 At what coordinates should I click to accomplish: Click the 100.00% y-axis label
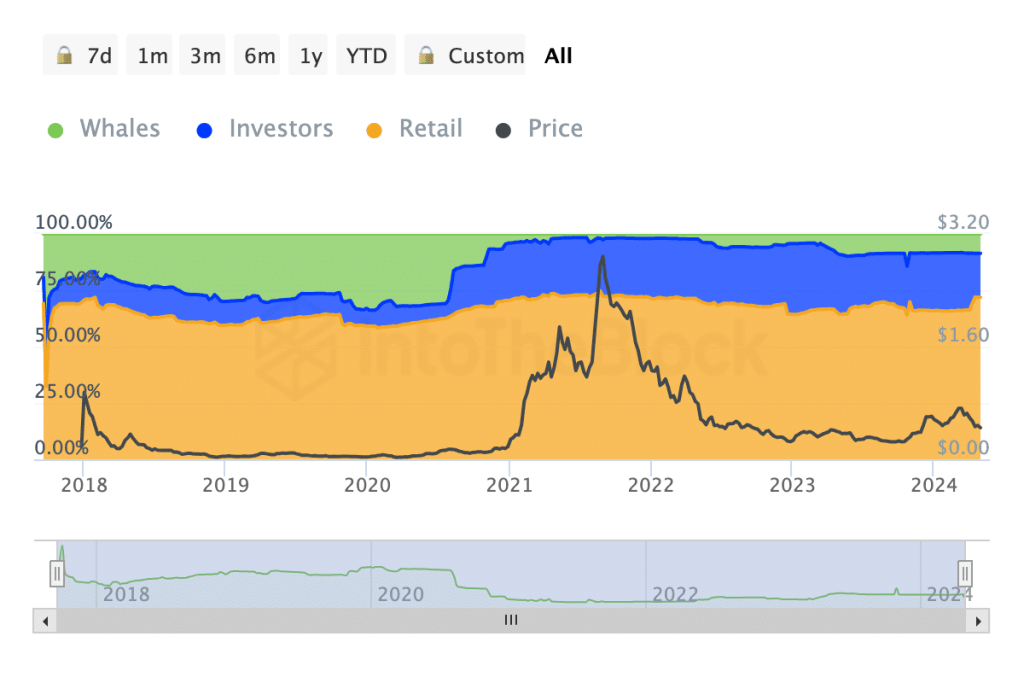coord(74,223)
